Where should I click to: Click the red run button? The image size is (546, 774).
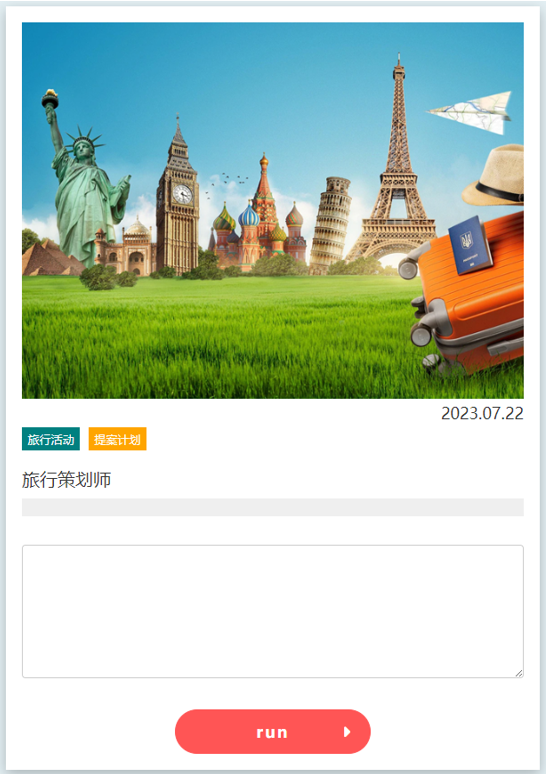[x=273, y=732]
